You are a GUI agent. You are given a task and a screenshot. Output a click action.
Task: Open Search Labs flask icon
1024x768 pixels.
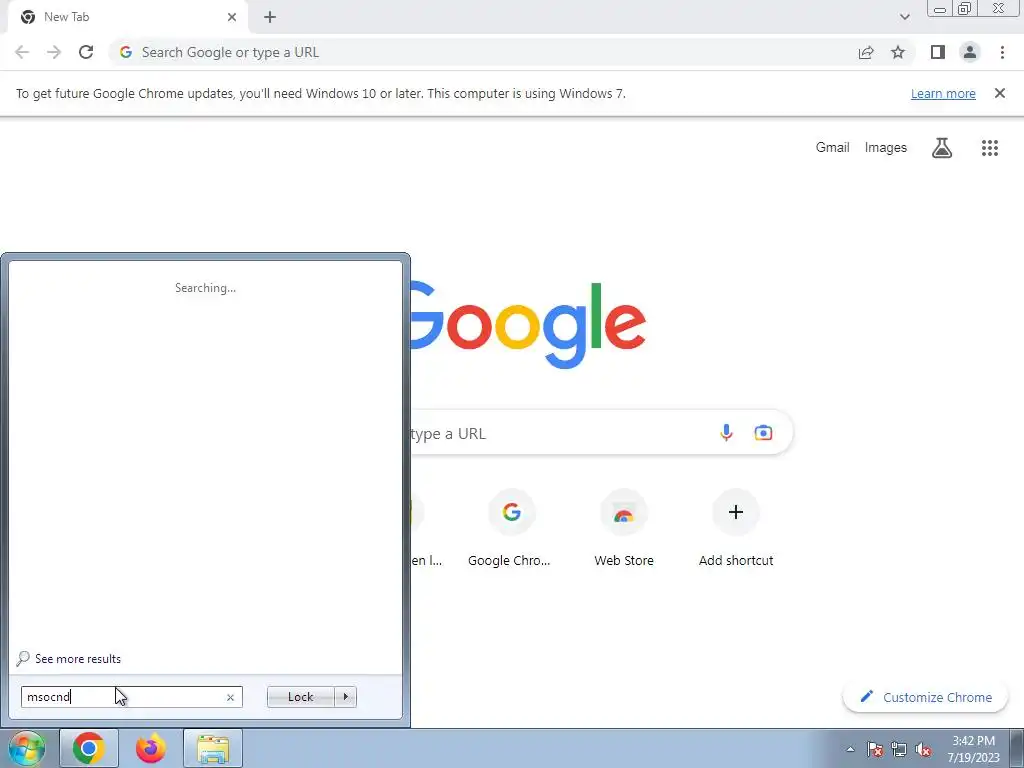pyautogui.click(x=942, y=148)
